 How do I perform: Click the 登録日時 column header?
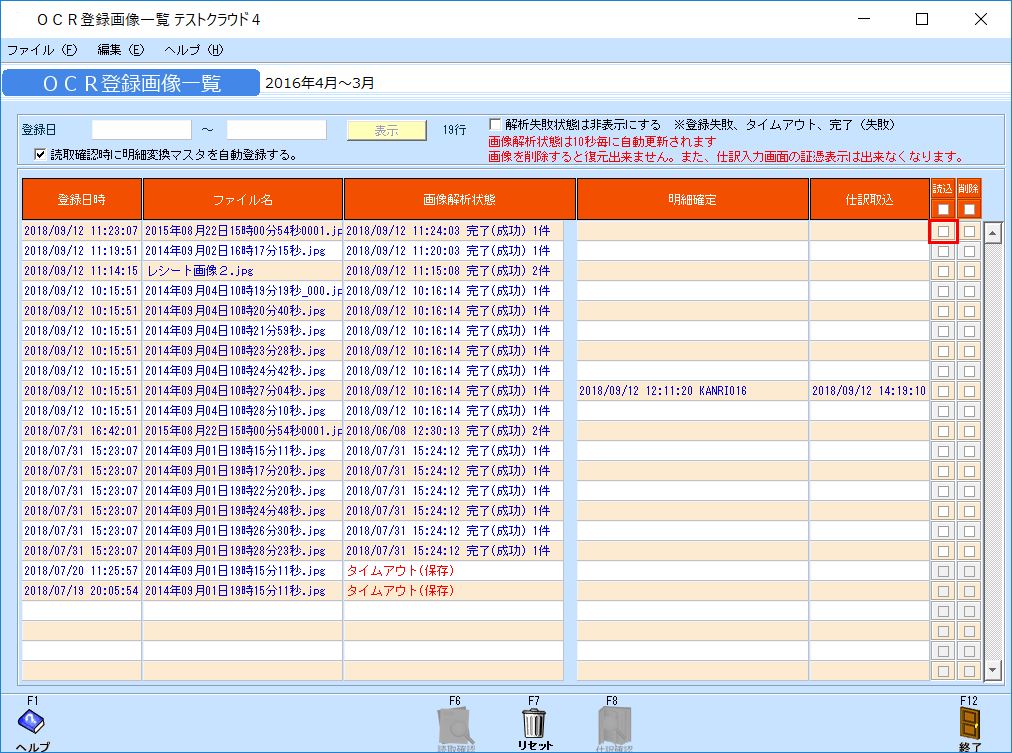[x=81, y=199]
